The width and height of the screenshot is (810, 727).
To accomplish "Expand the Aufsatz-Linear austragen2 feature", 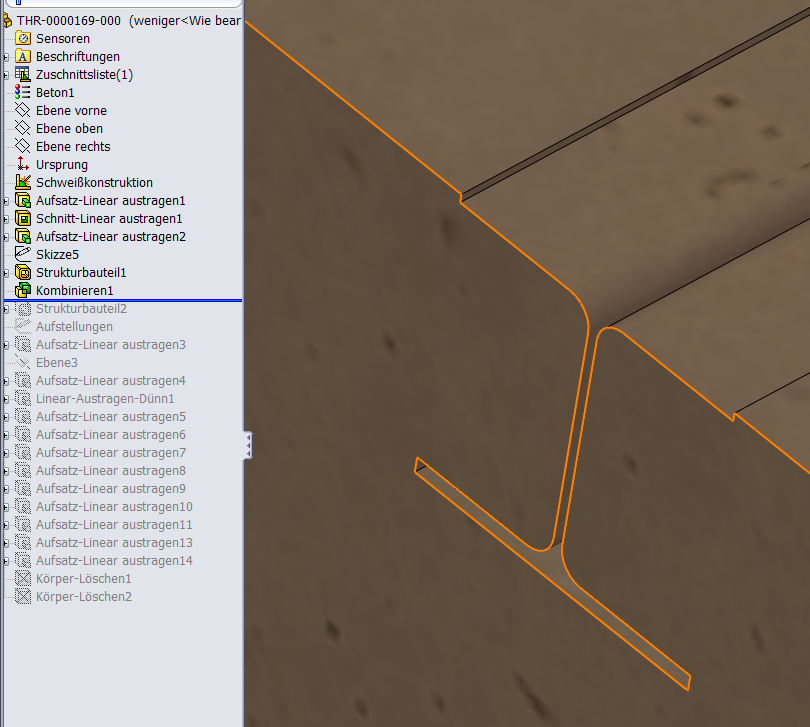I will click(x=6, y=237).
